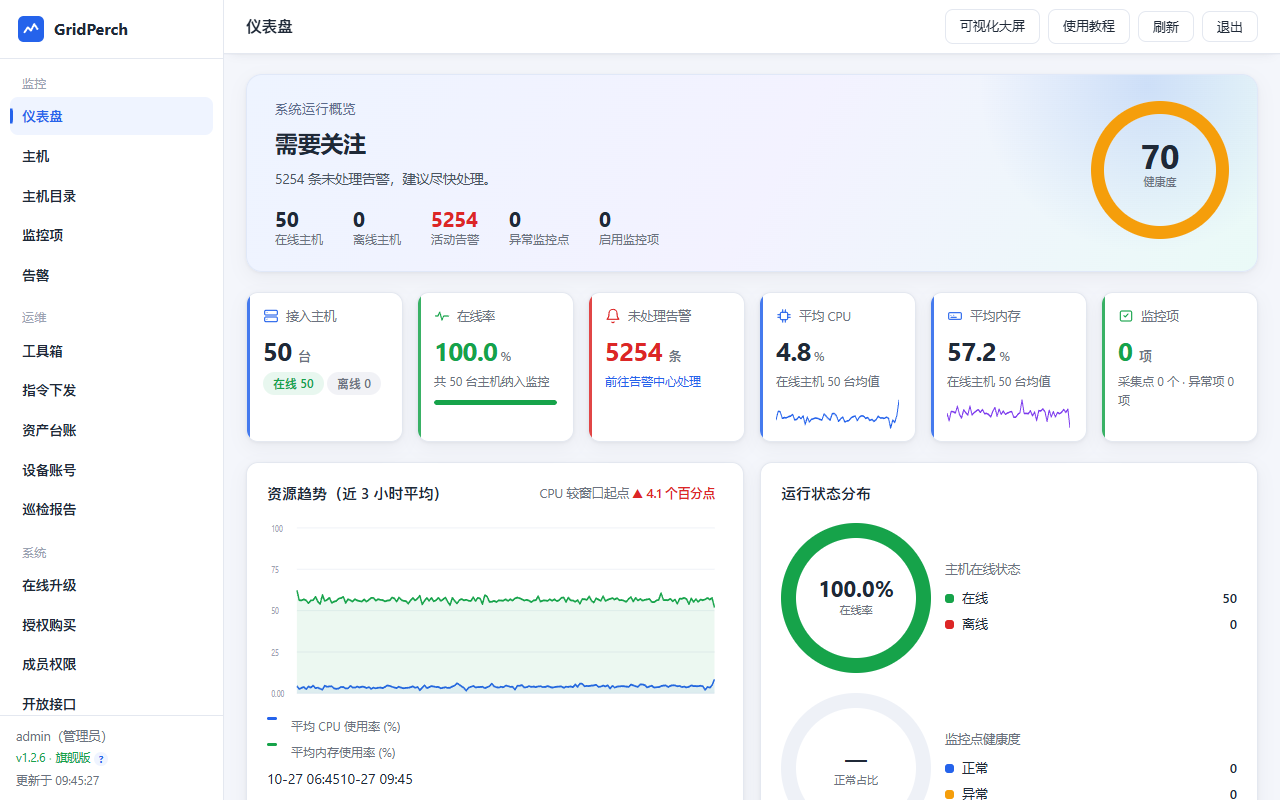Click 退出 to log out
The width and height of the screenshot is (1280, 800).
[1230, 27]
